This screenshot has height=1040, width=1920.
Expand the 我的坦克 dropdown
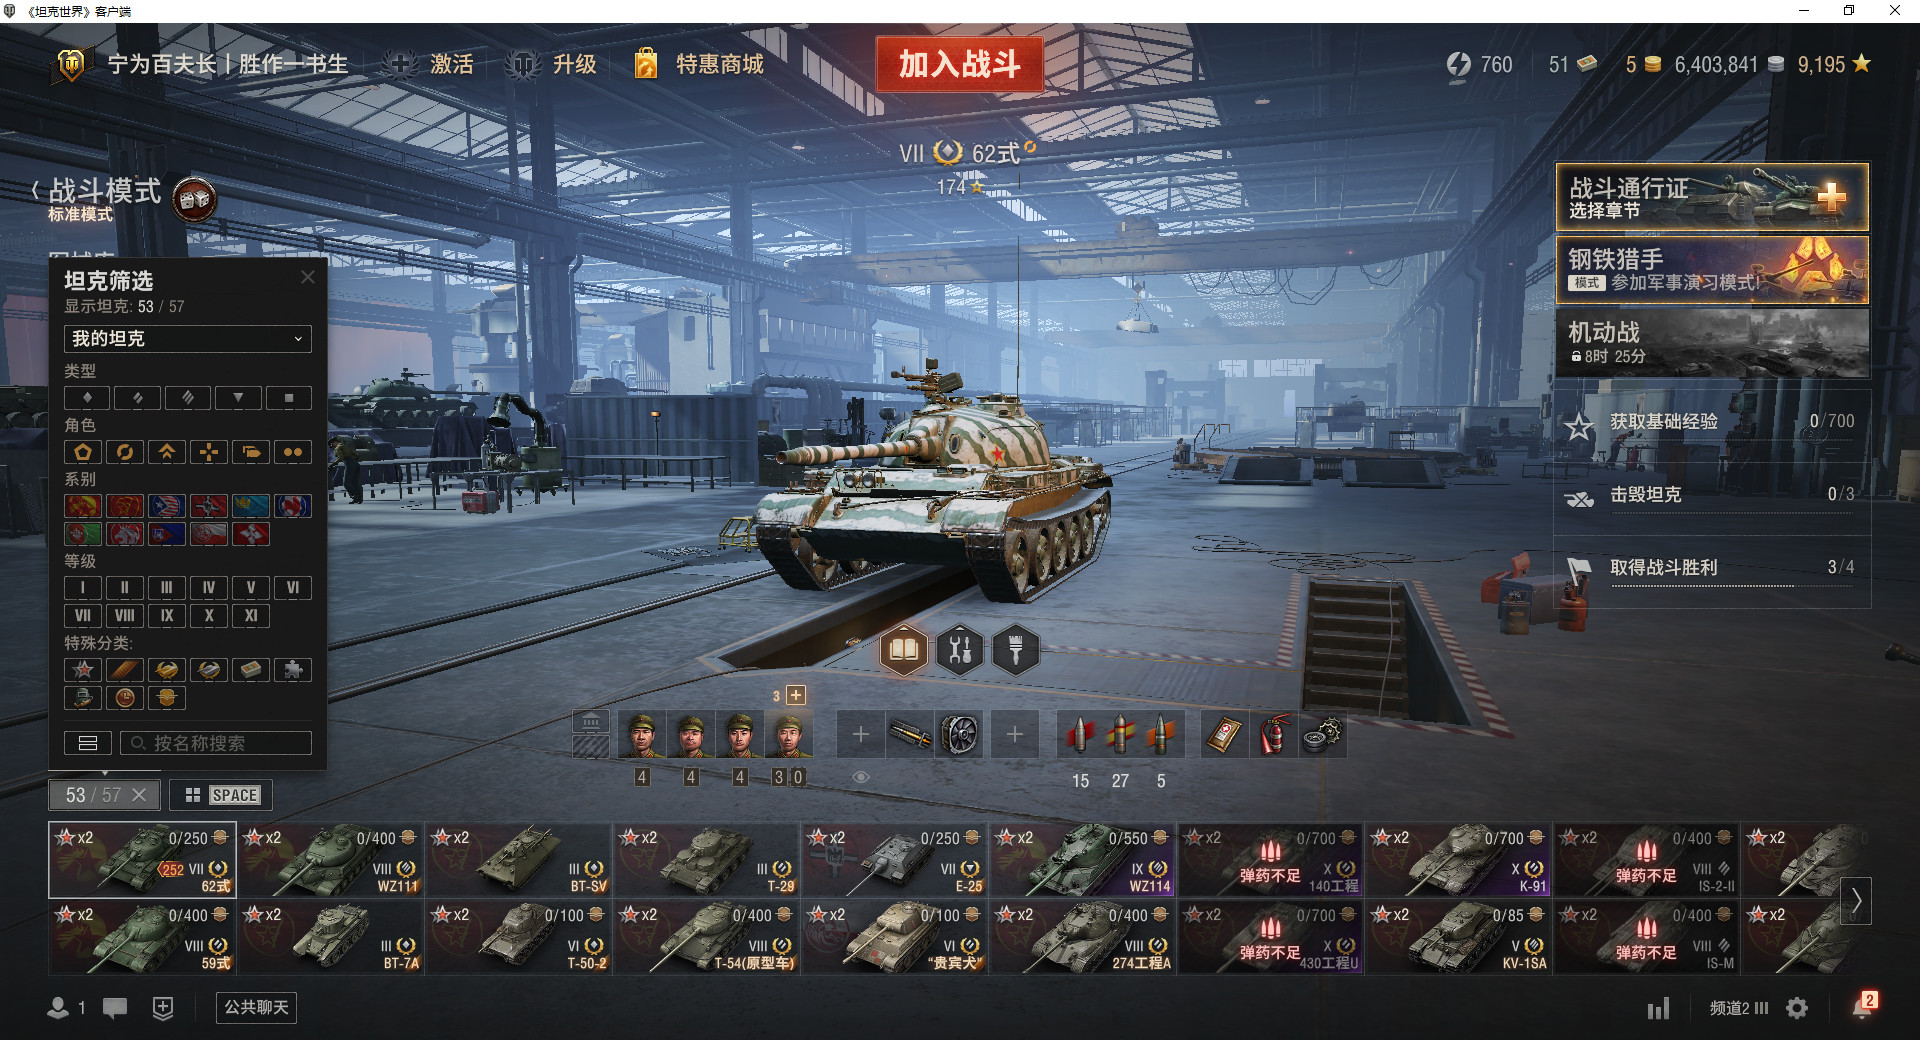click(x=188, y=339)
